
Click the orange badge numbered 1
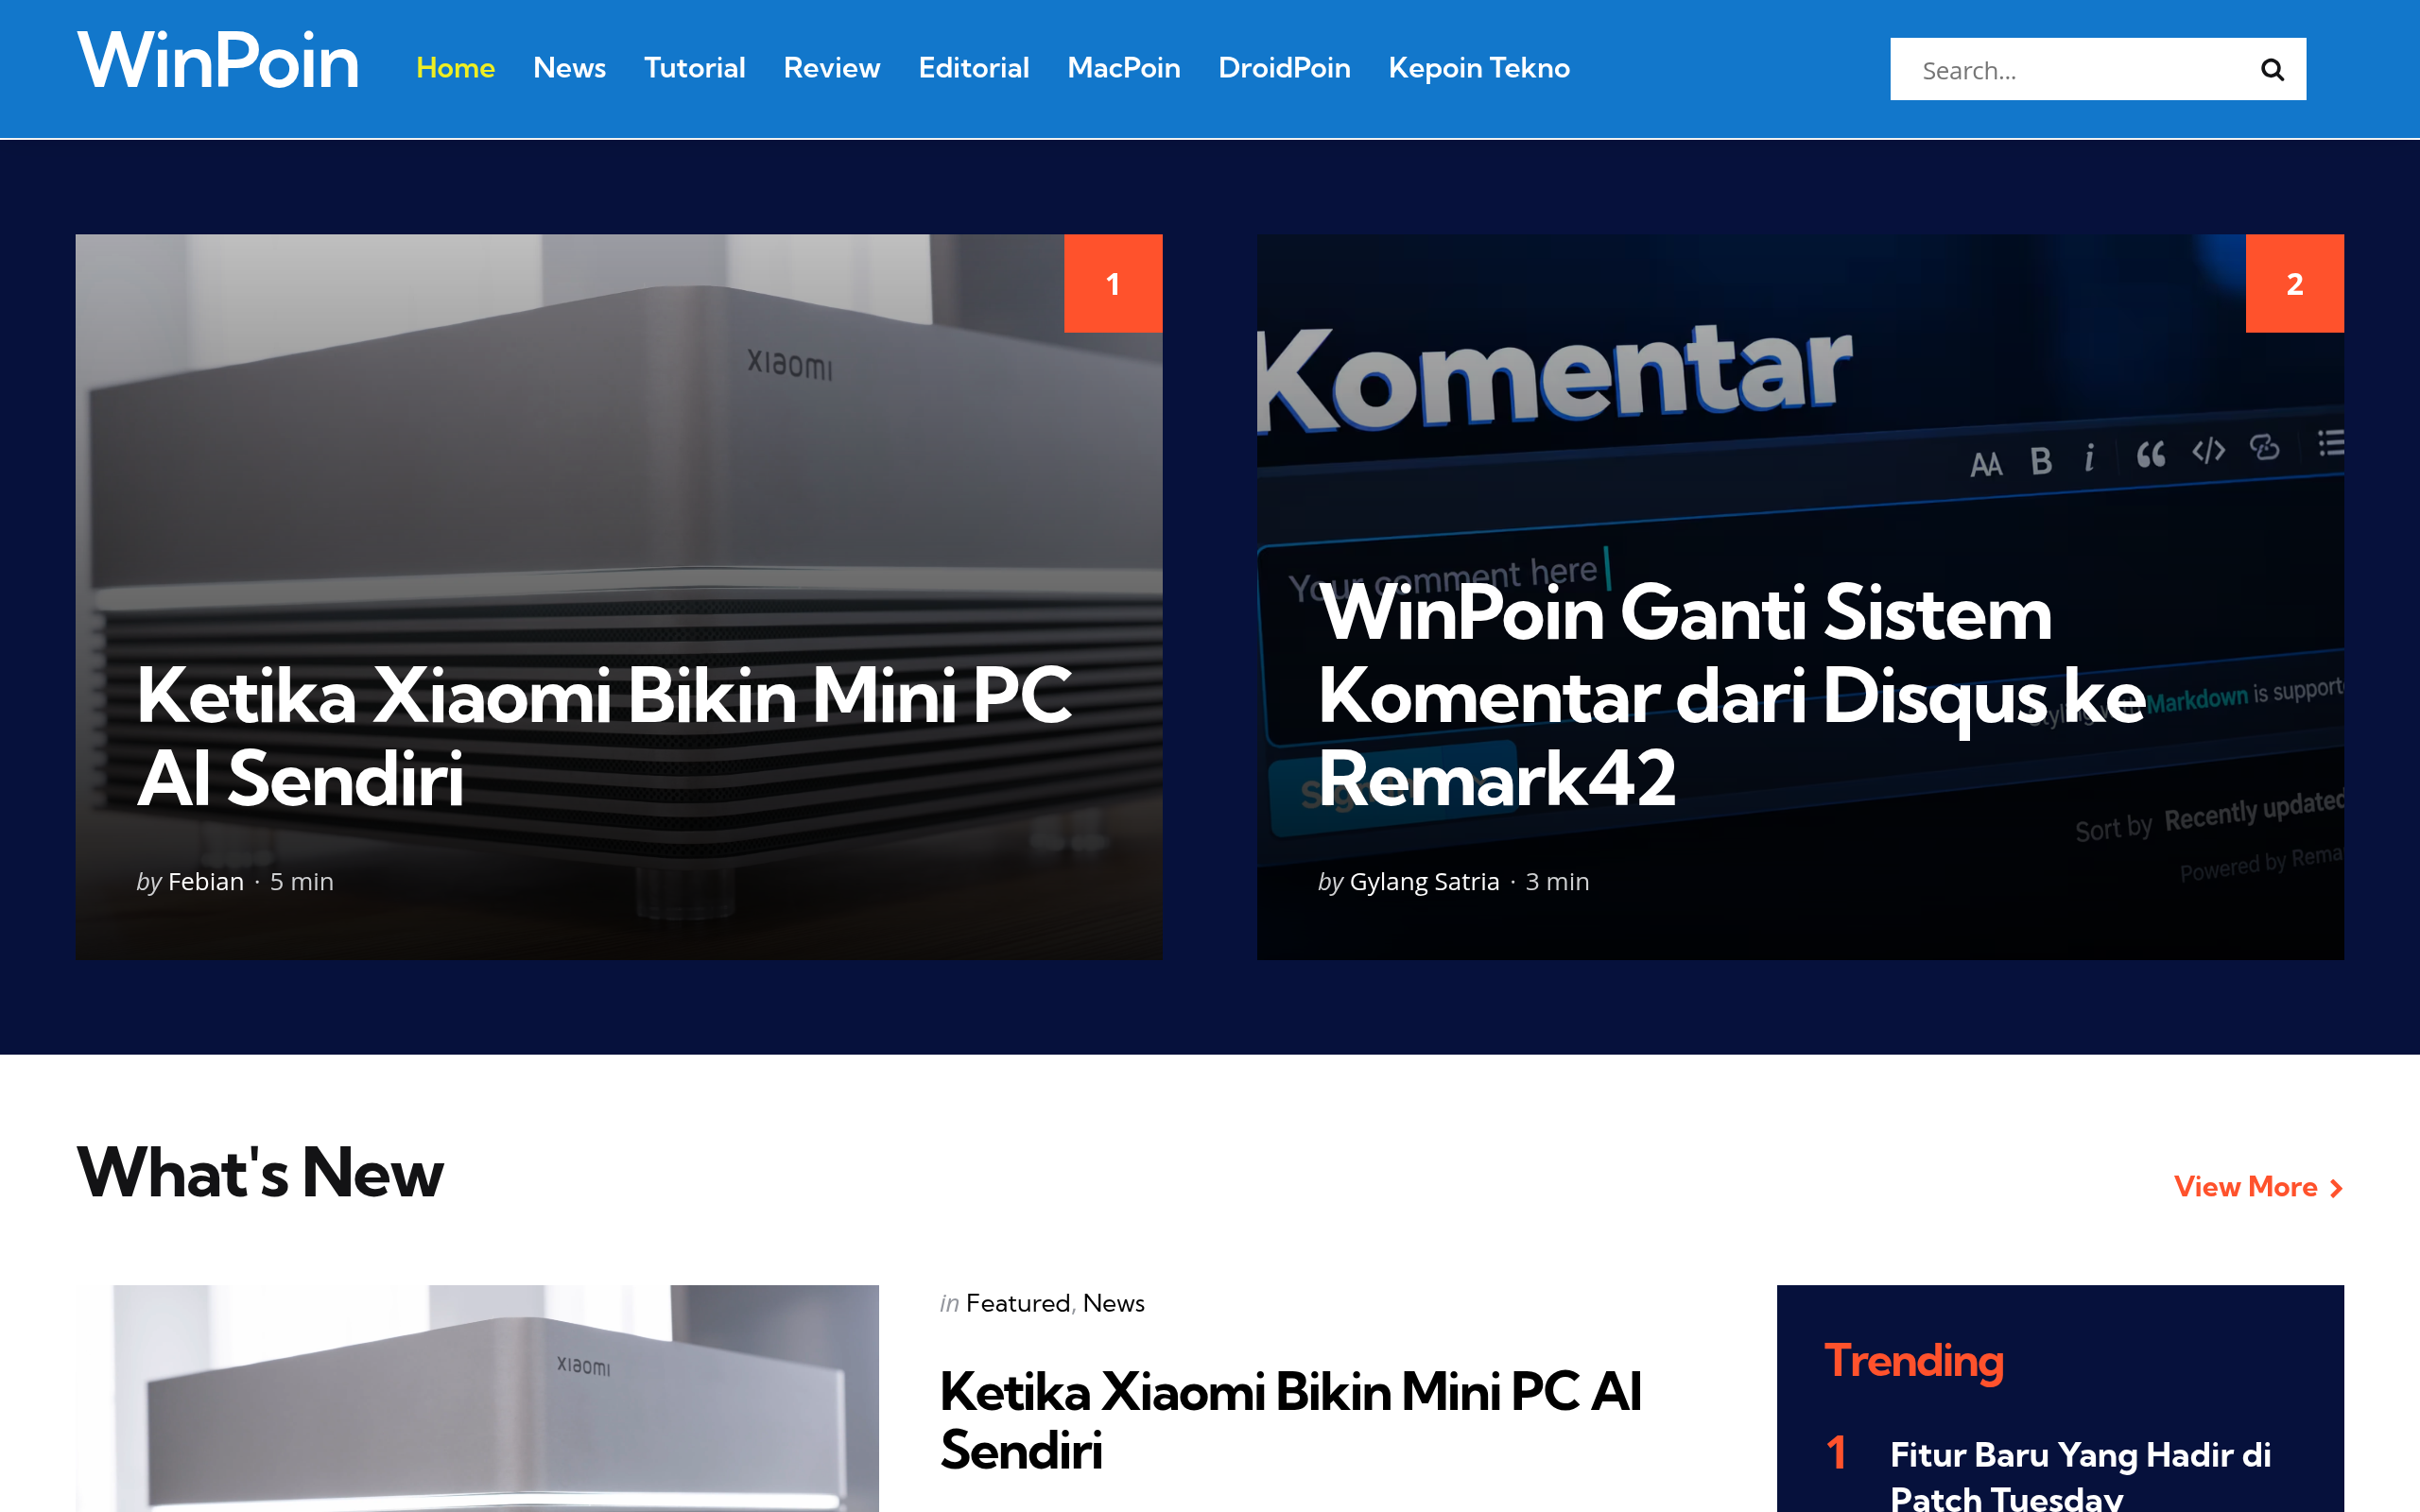pos(1113,284)
